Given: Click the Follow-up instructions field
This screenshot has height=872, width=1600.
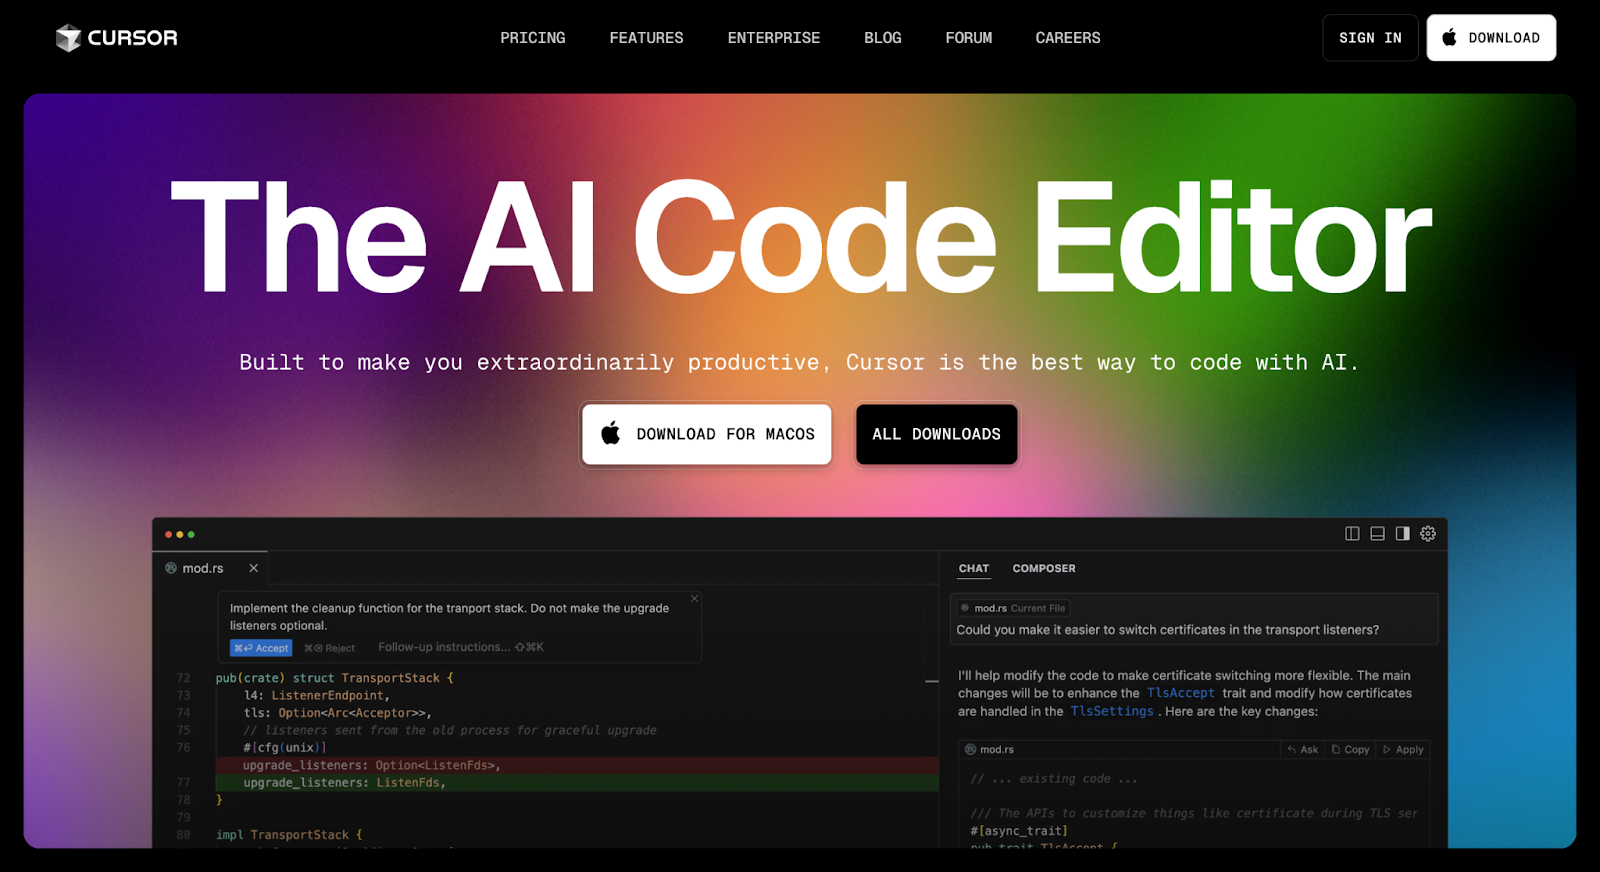Looking at the screenshot, I should pyautogui.click(x=461, y=647).
